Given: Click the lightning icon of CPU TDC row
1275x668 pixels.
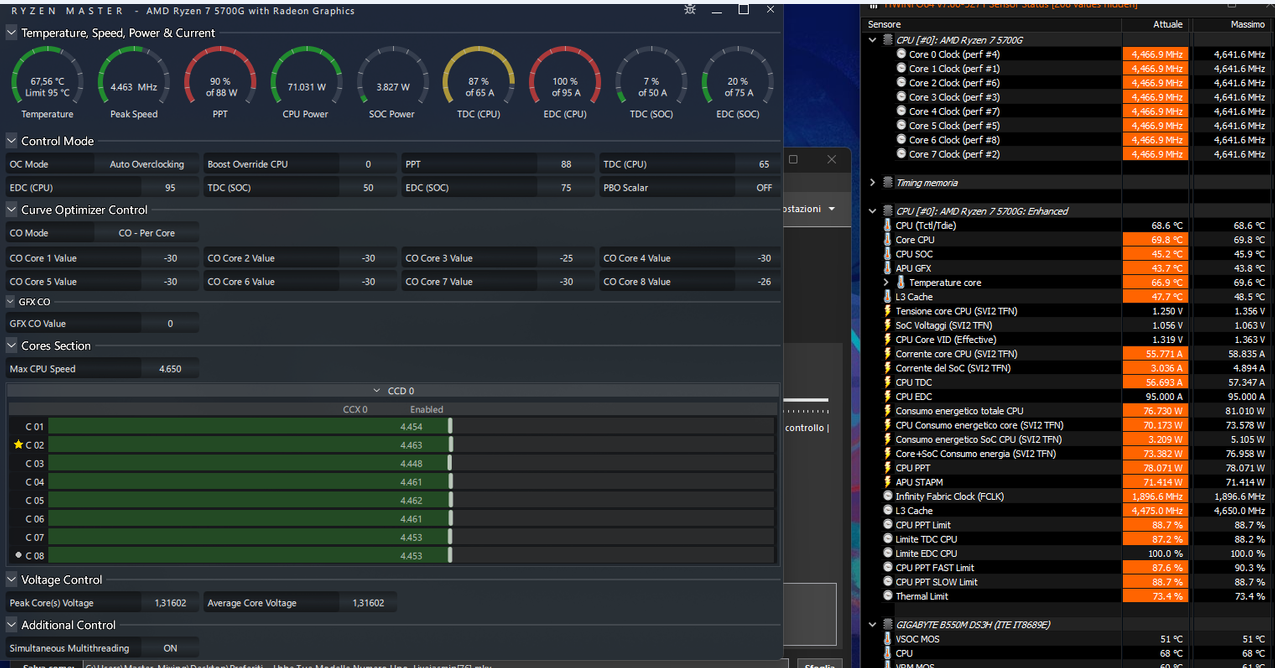Looking at the screenshot, I should [x=887, y=382].
